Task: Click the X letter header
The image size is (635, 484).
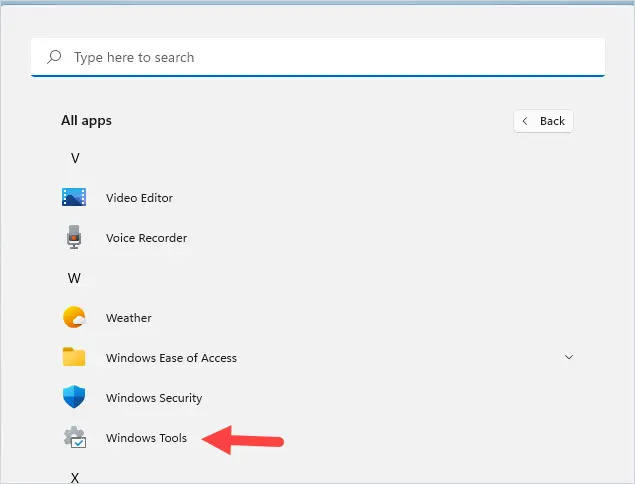Action: pos(75,478)
